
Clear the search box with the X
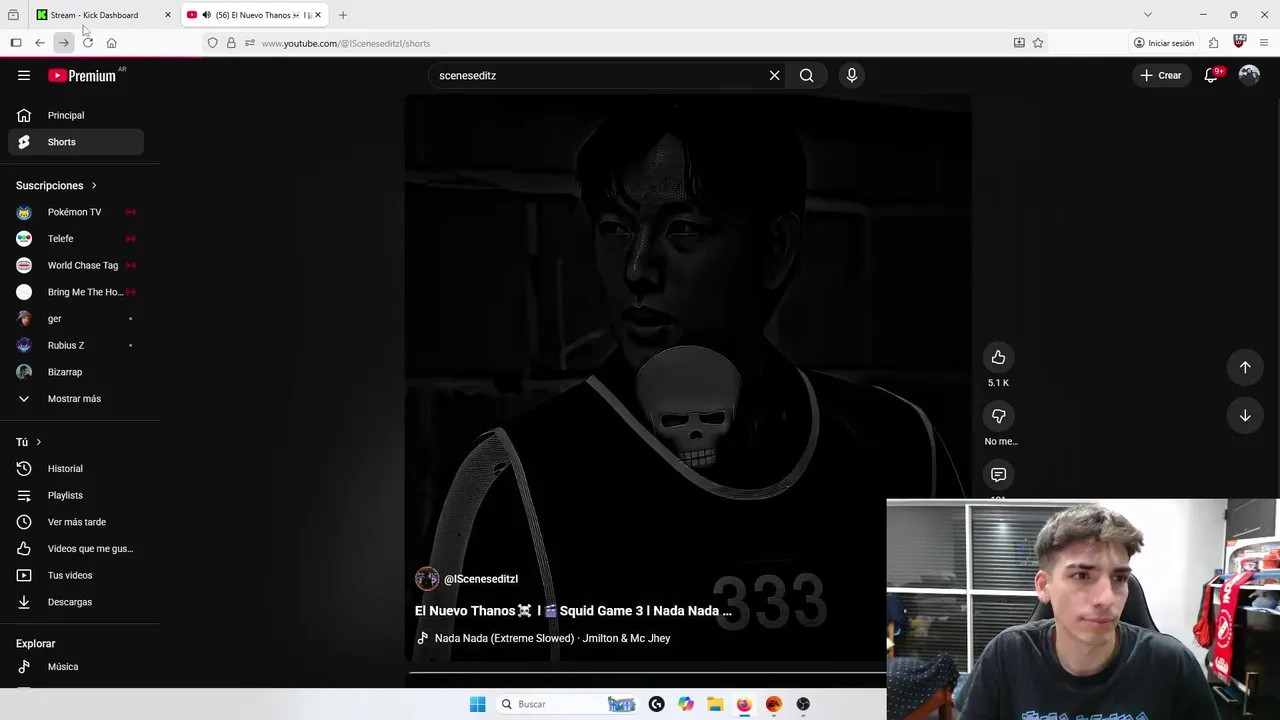coord(774,75)
